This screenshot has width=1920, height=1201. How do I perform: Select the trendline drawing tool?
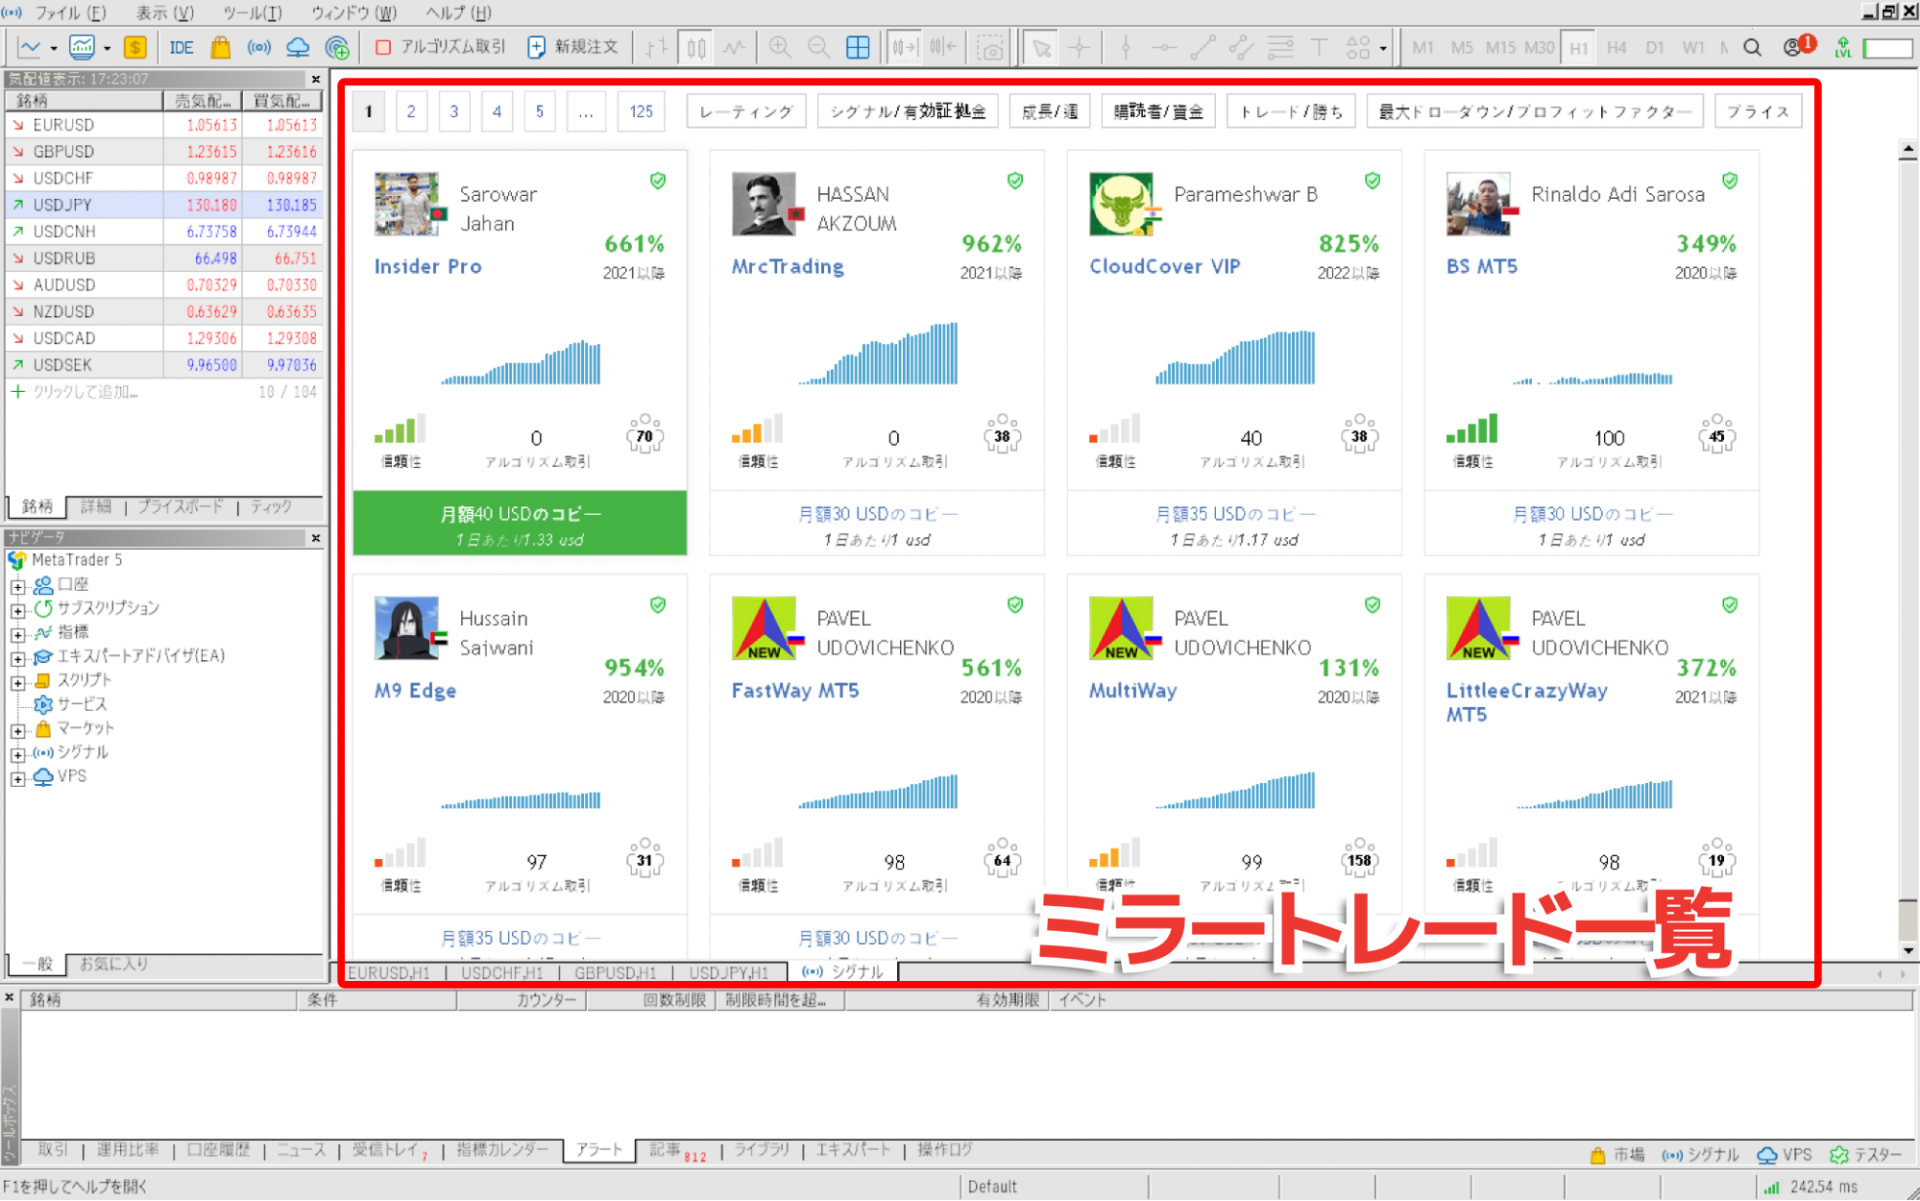click(x=1203, y=47)
